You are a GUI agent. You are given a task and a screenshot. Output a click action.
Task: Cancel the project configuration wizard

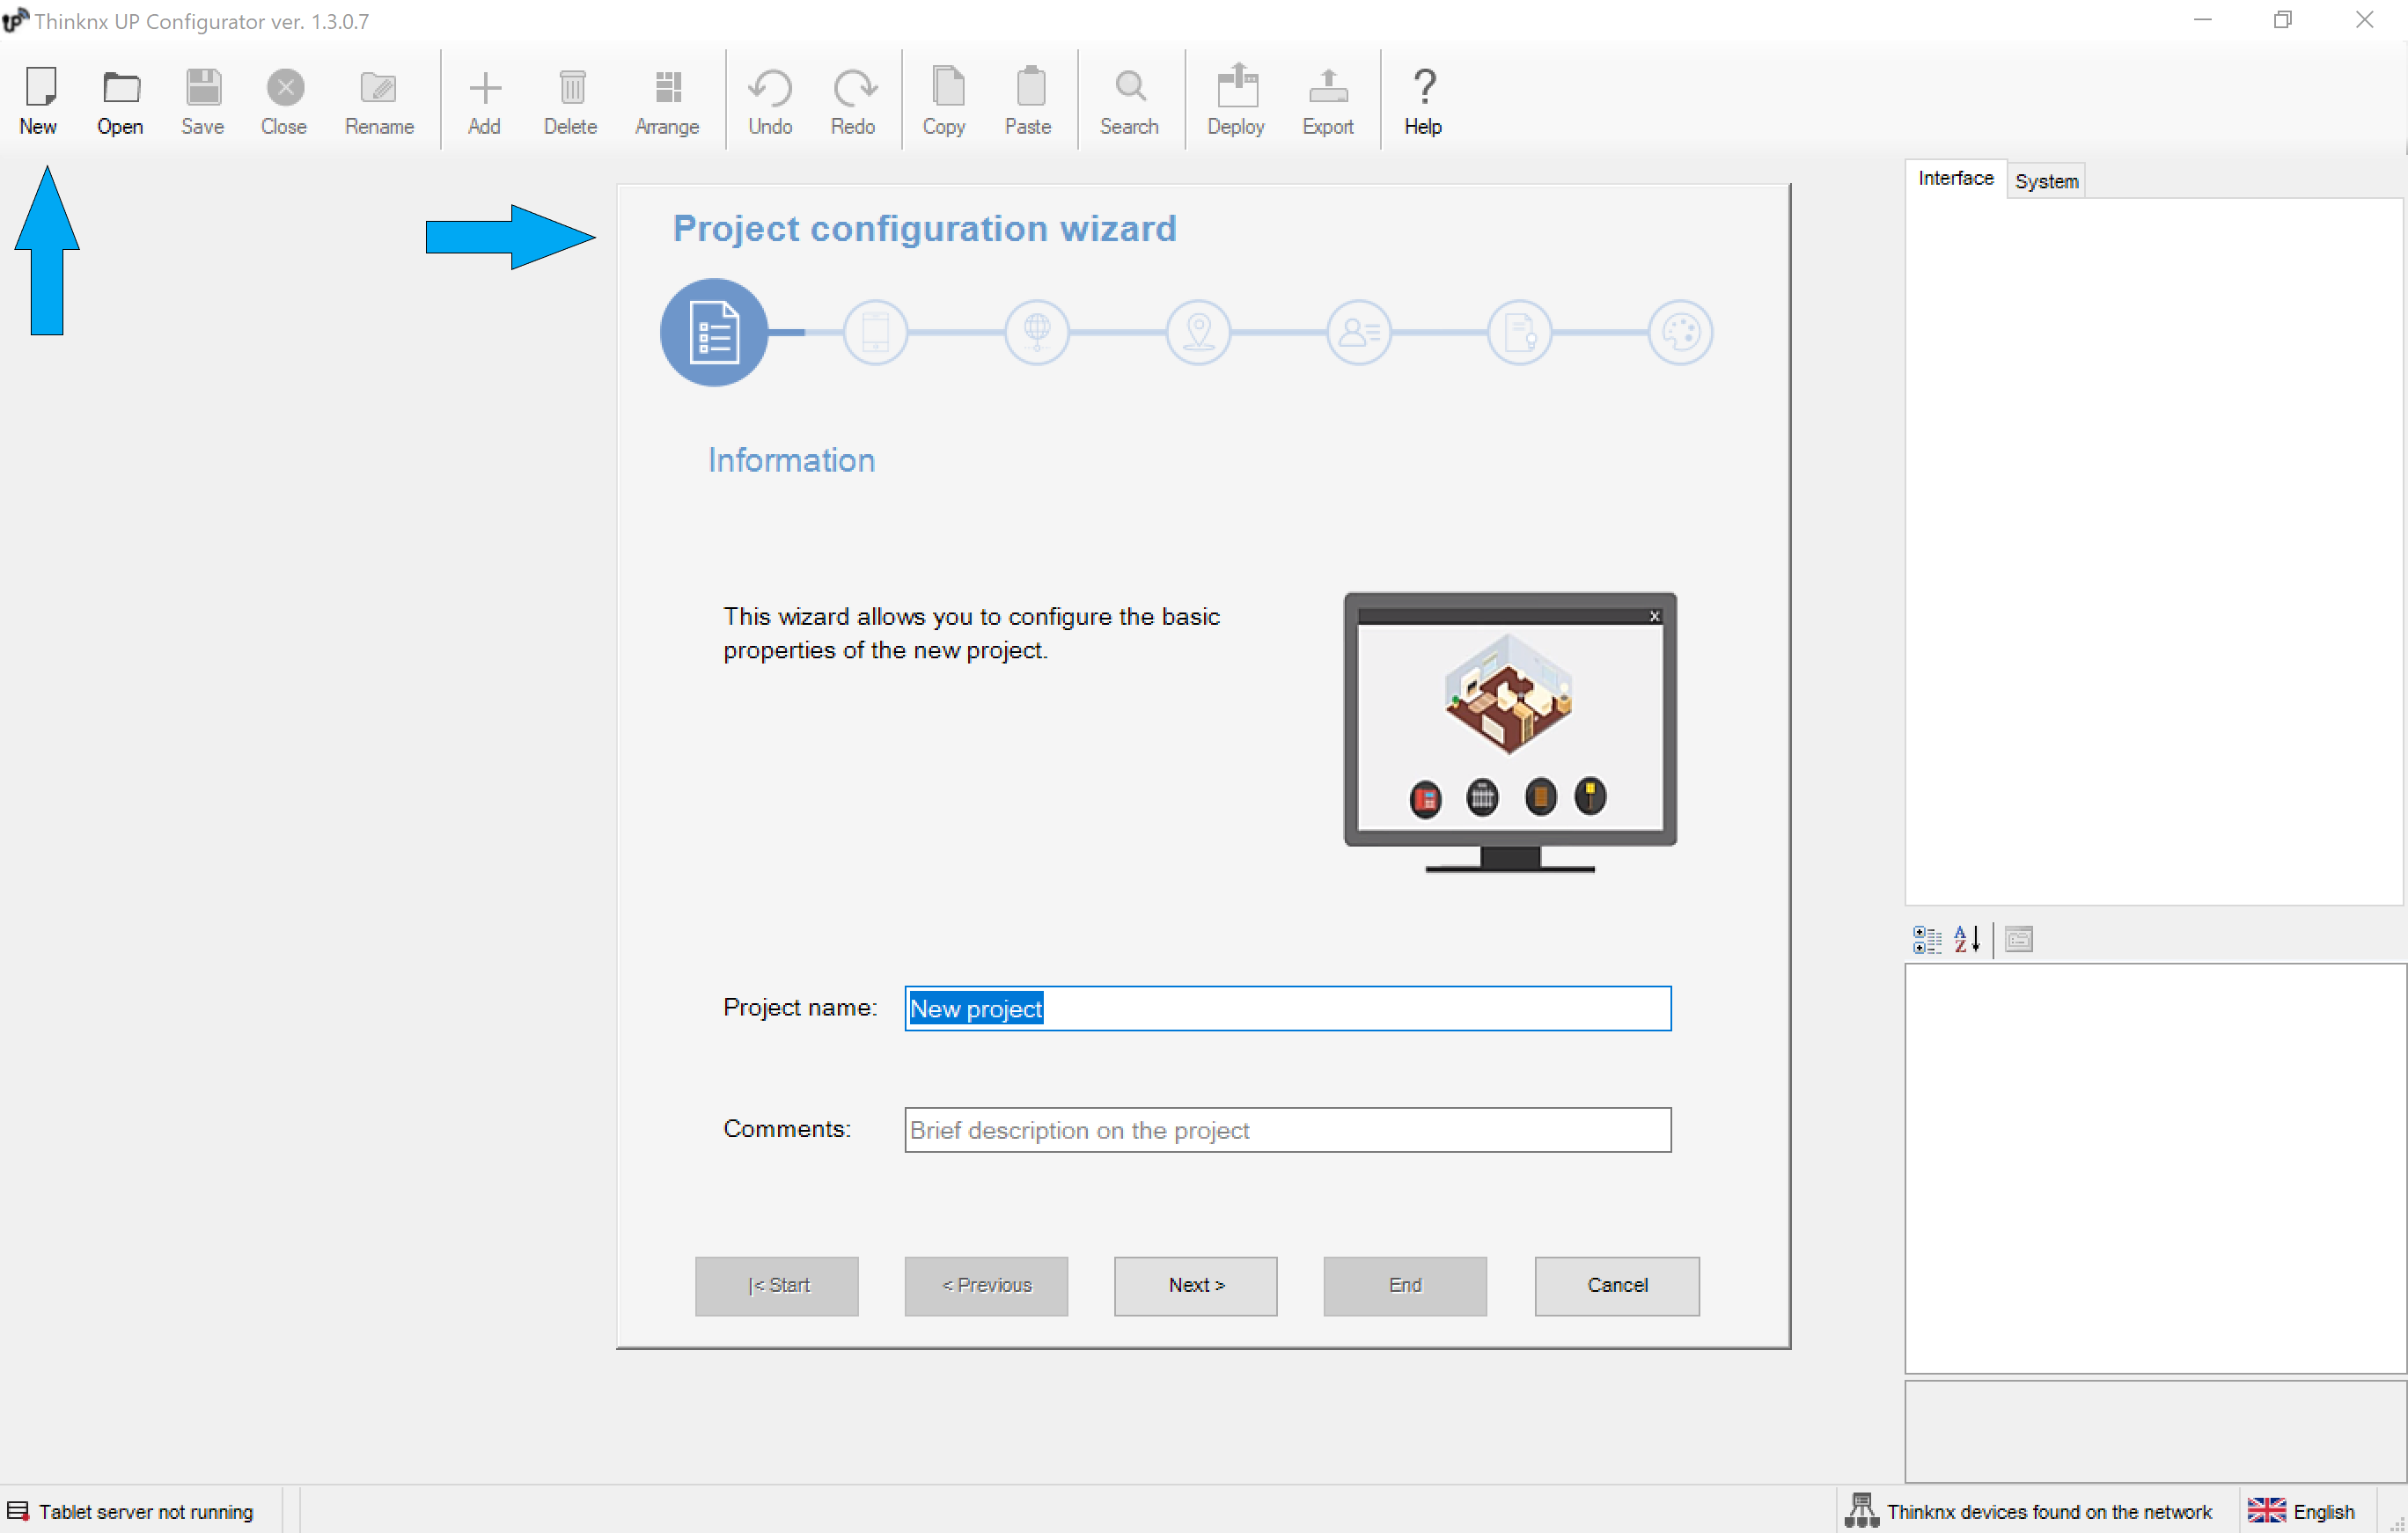tap(1616, 1285)
